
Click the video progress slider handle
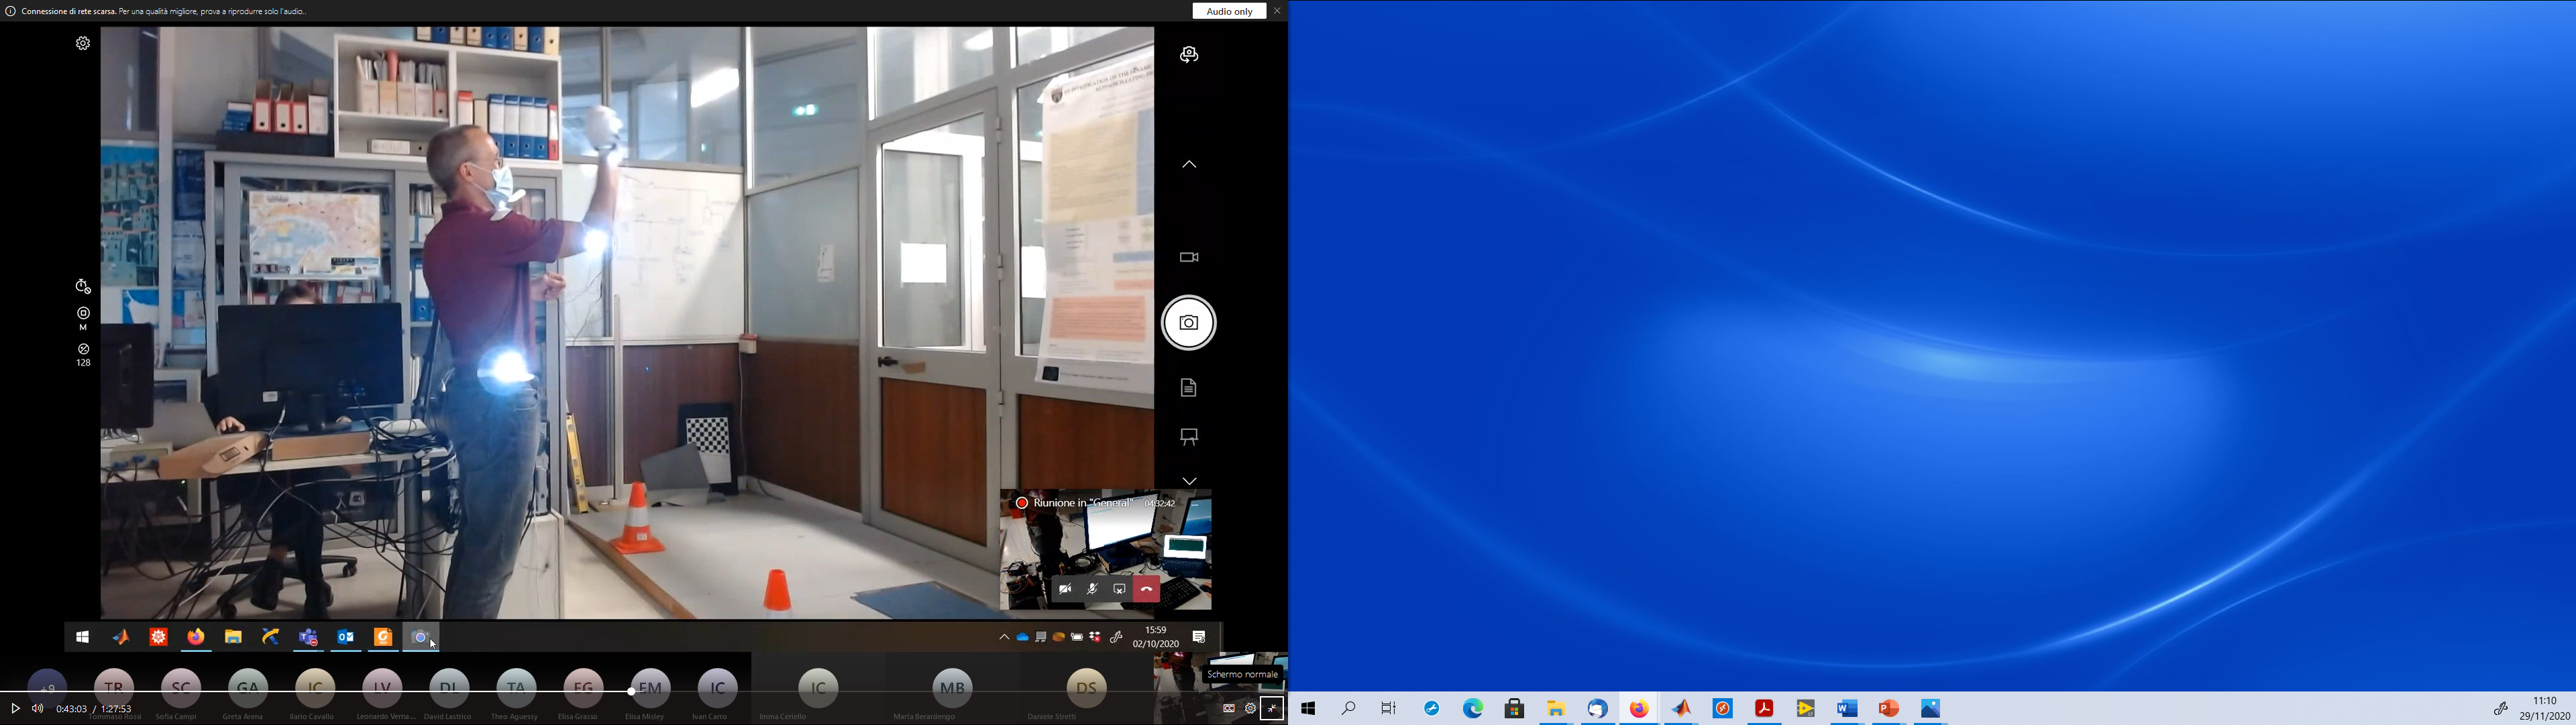(x=631, y=691)
